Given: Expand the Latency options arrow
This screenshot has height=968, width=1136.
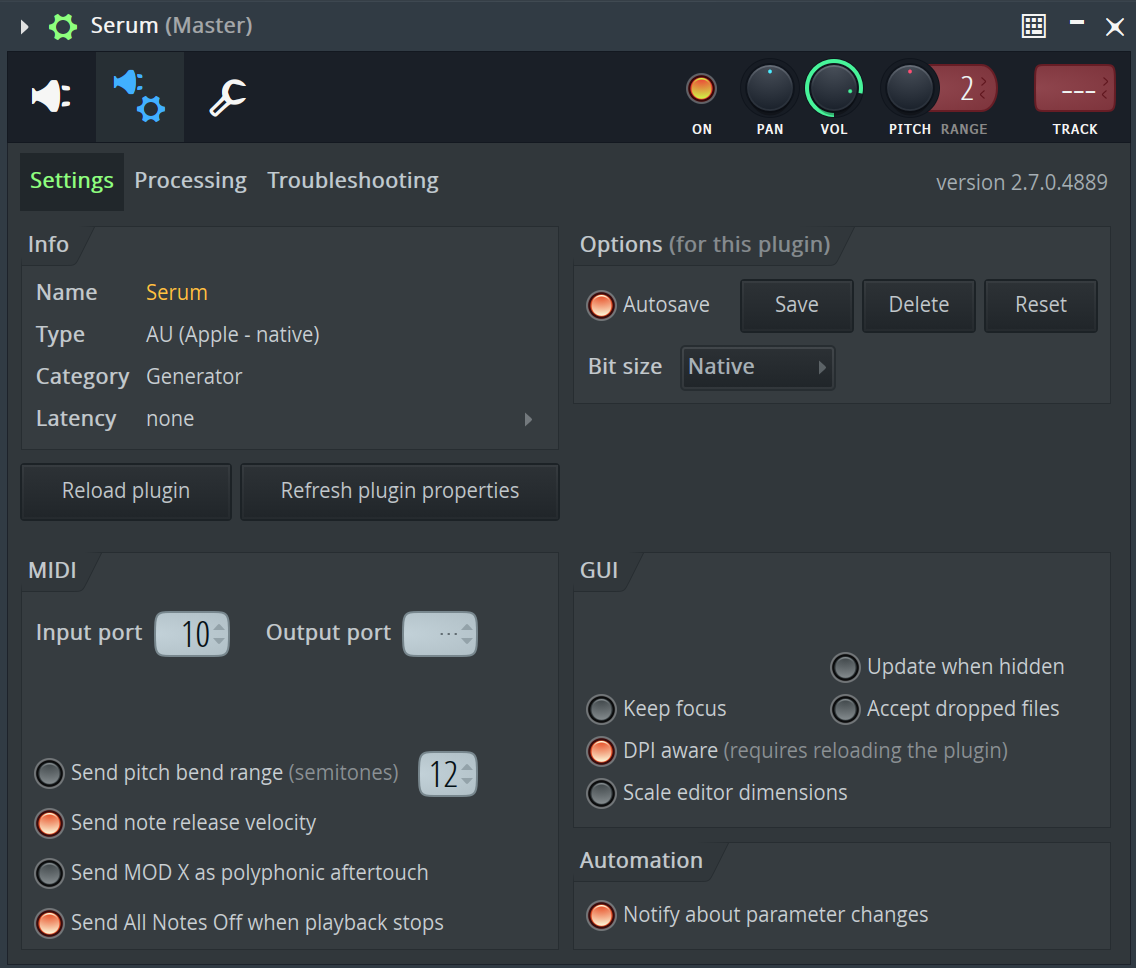Looking at the screenshot, I should [x=528, y=420].
